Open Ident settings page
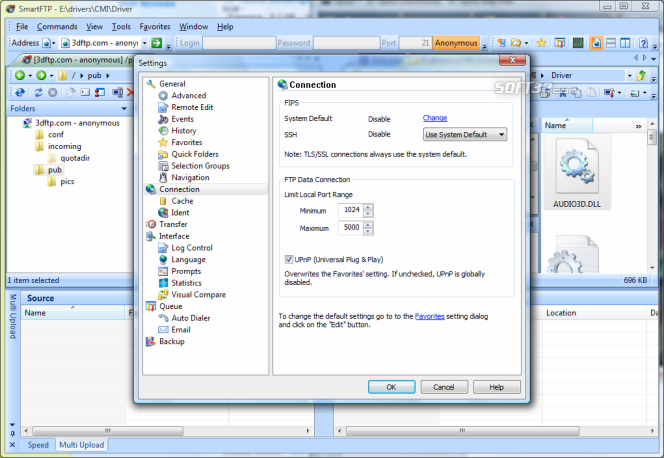664x458 pixels. click(180, 212)
